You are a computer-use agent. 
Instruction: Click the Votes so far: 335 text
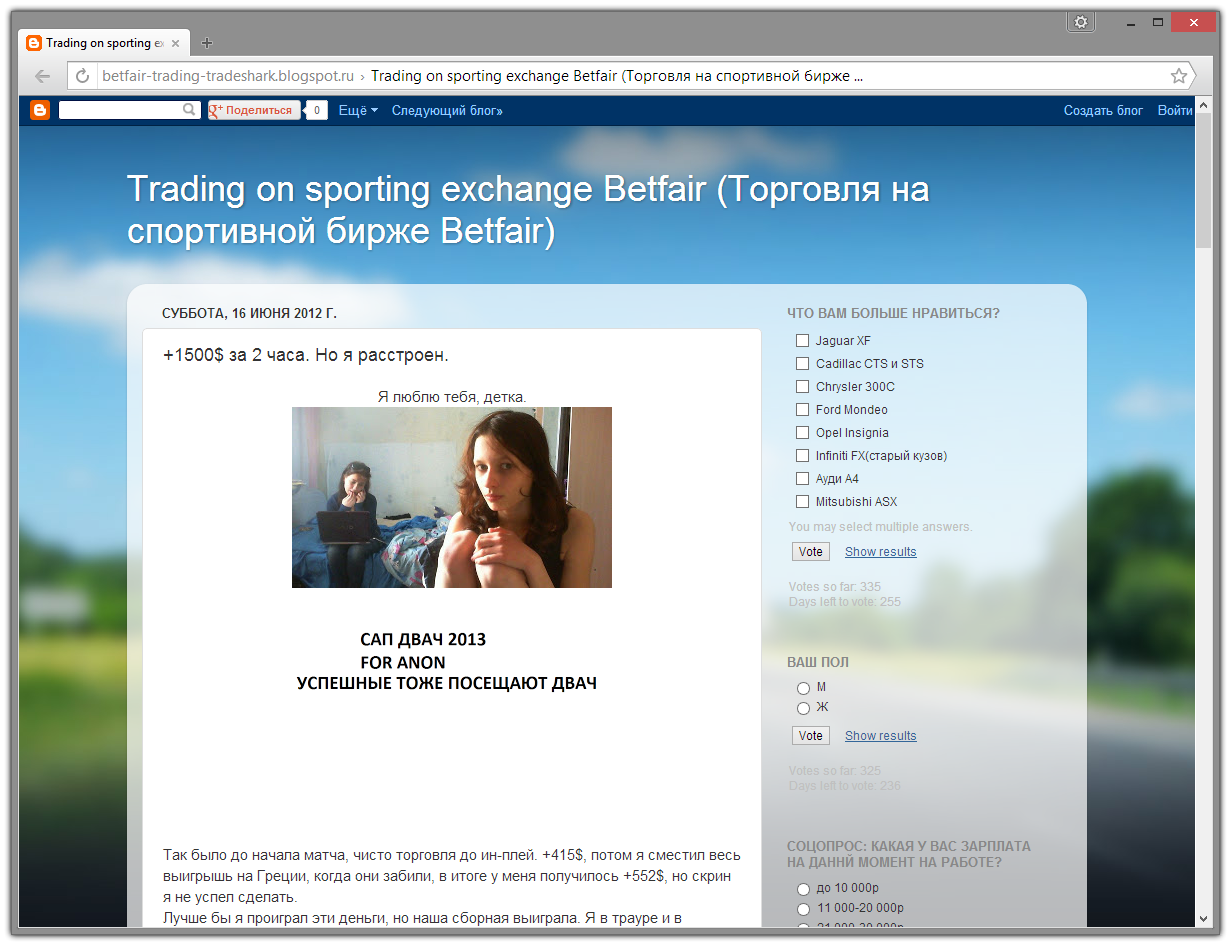(835, 587)
